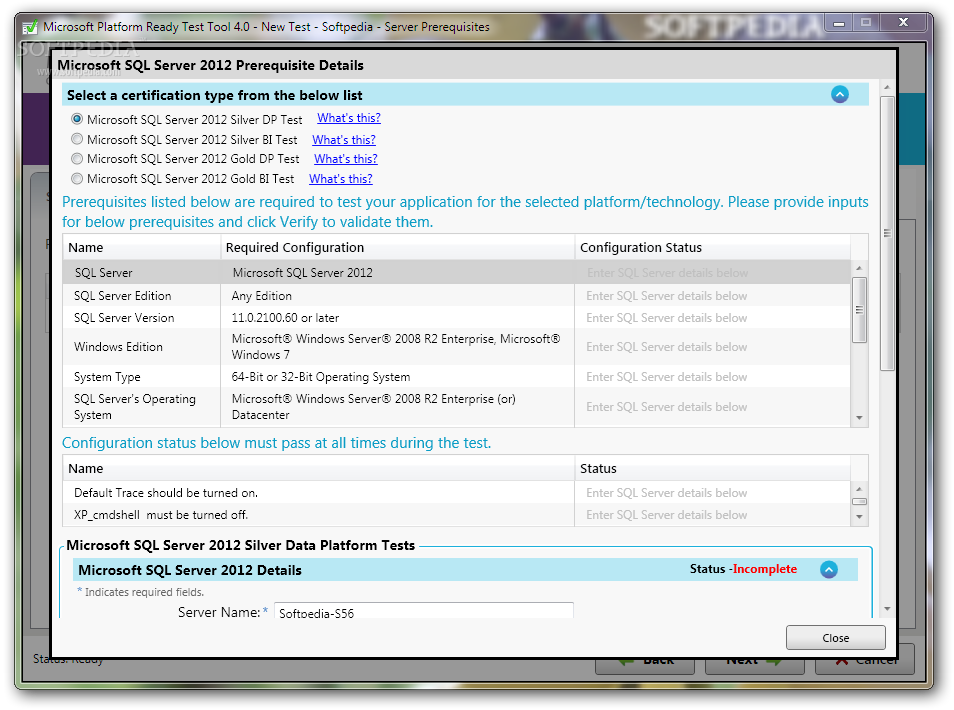The image size is (954, 710).
Task: Click the dialog's main vertical scrollbar thumb
Action: point(887,233)
